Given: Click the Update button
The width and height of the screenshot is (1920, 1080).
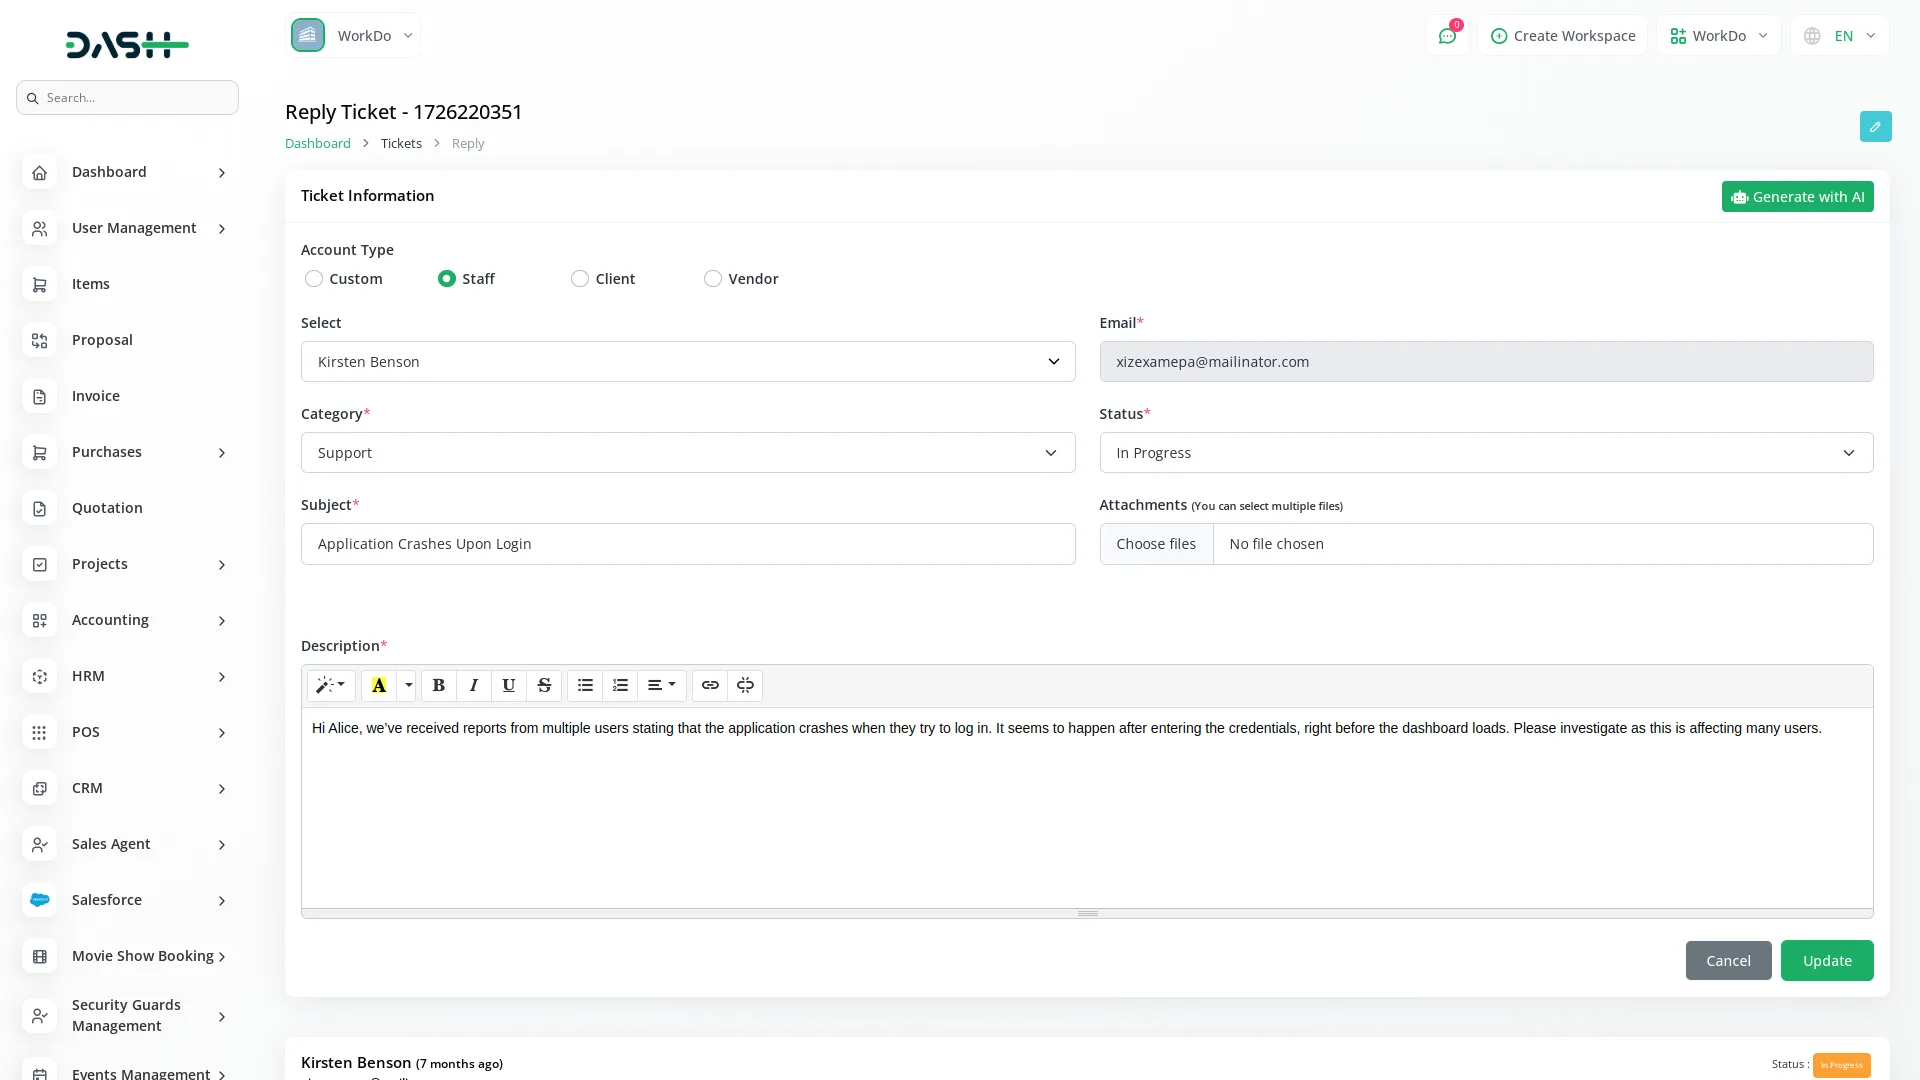Looking at the screenshot, I should point(1826,960).
